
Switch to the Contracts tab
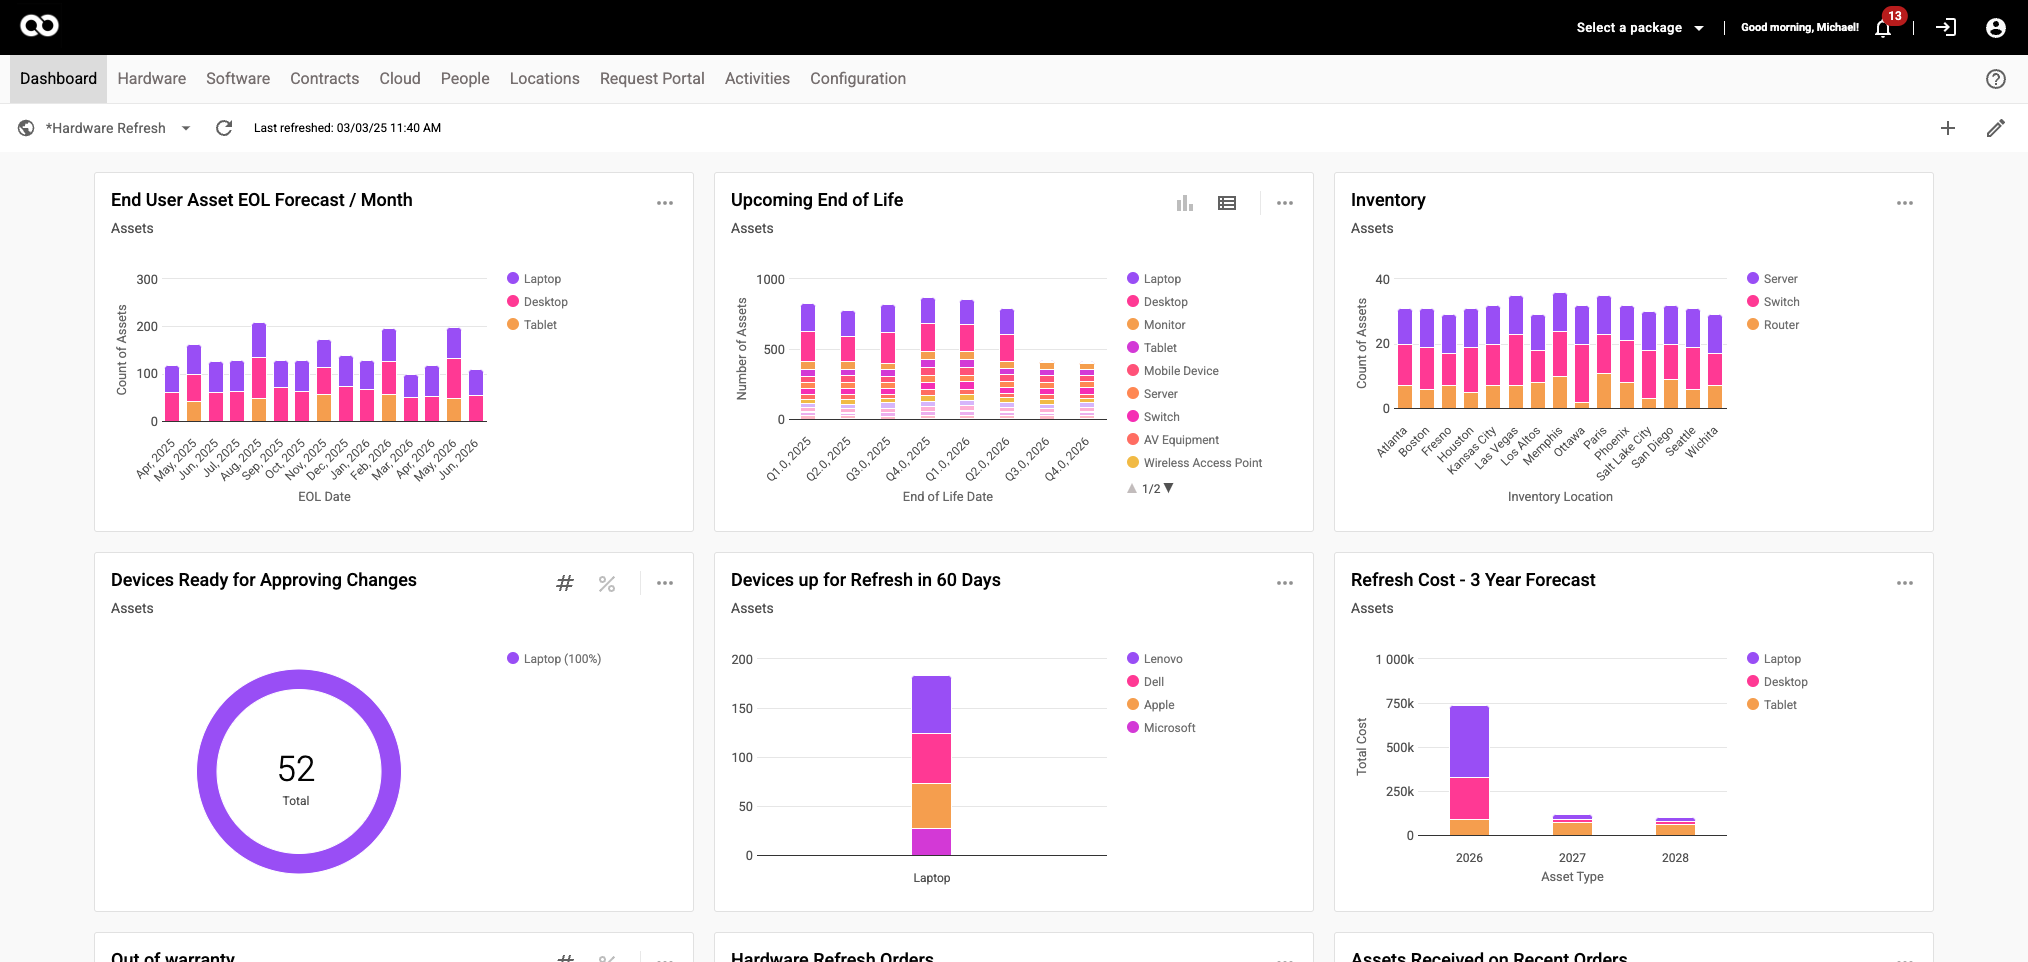pyautogui.click(x=324, y=79)
